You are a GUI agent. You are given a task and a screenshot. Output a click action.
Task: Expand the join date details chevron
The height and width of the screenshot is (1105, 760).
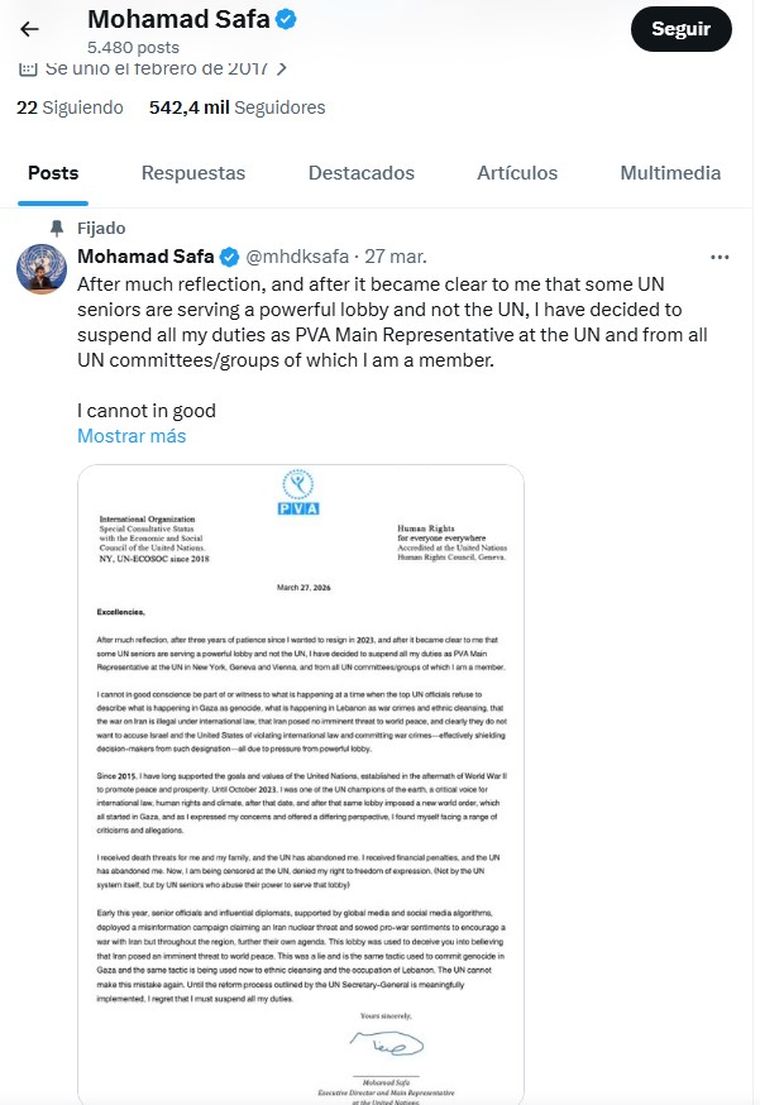pos(282,69)
